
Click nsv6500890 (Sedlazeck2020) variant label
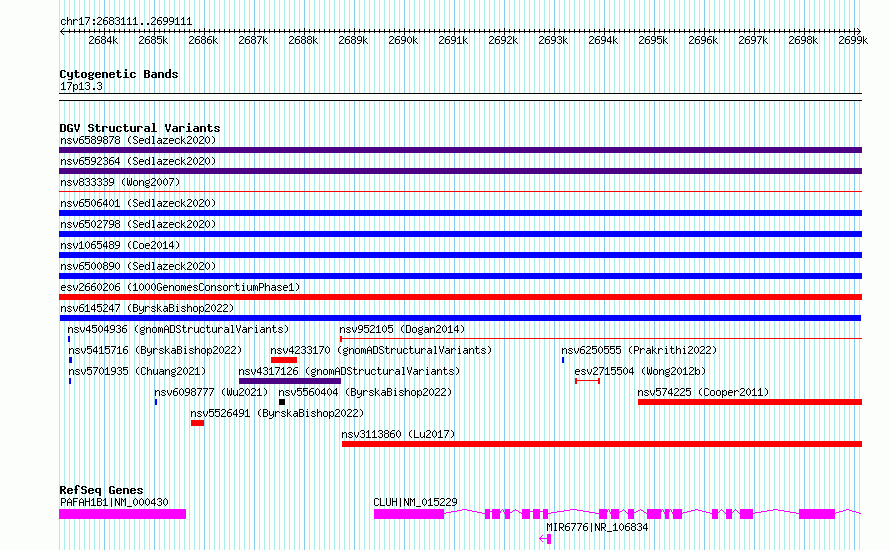138,266
